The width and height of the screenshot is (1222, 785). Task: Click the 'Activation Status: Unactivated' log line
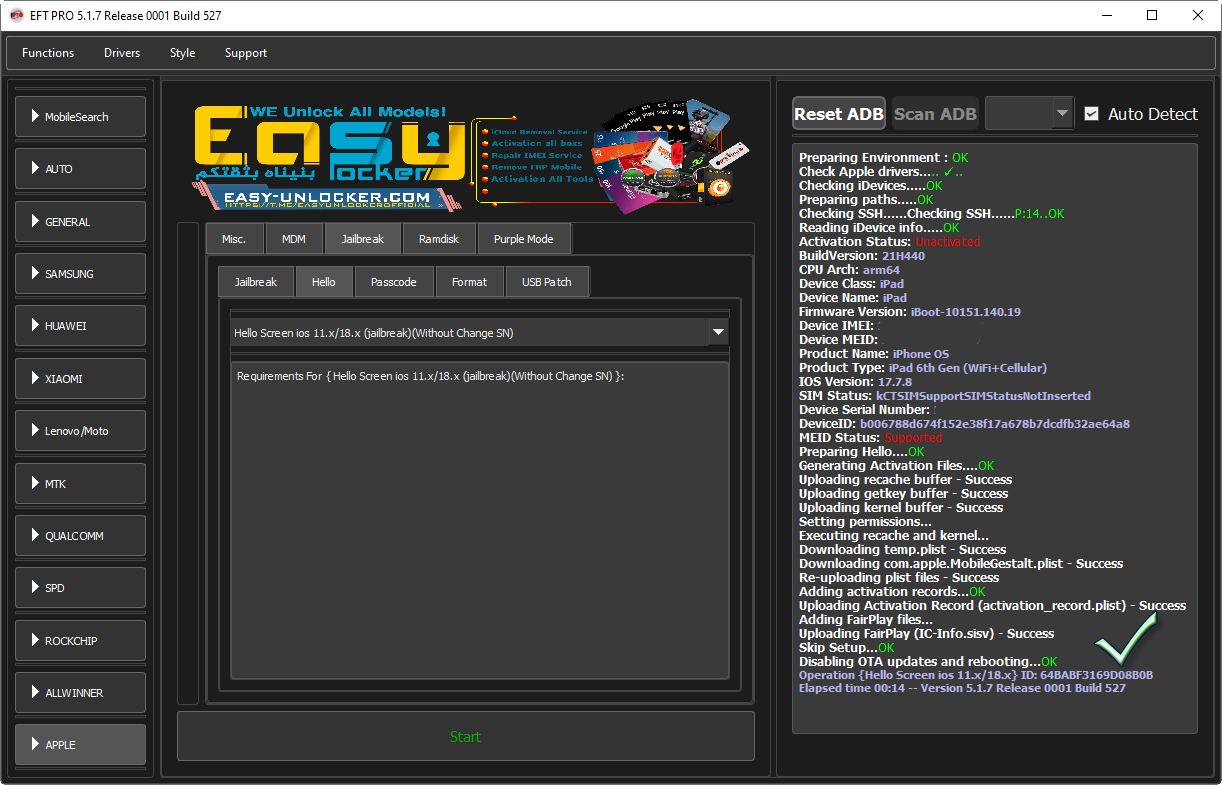890,242
